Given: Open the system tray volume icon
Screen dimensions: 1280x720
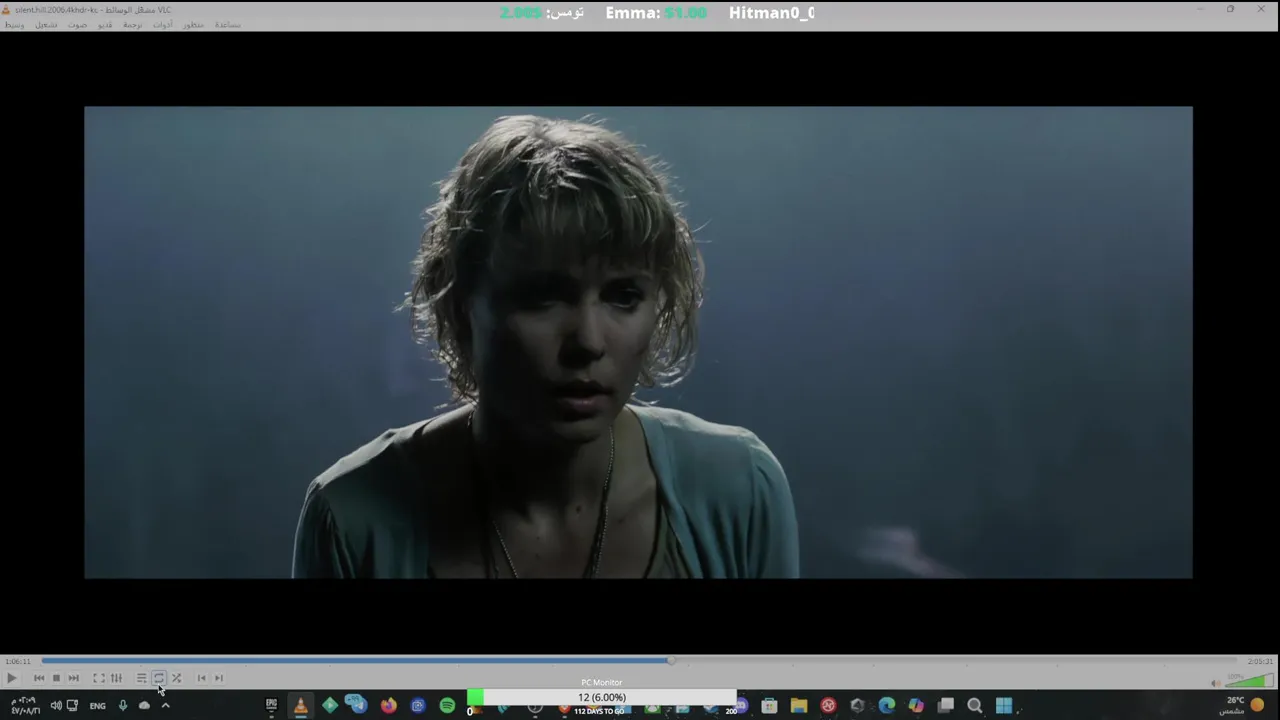Looking at the screenshot, I should tap(56, 705).
